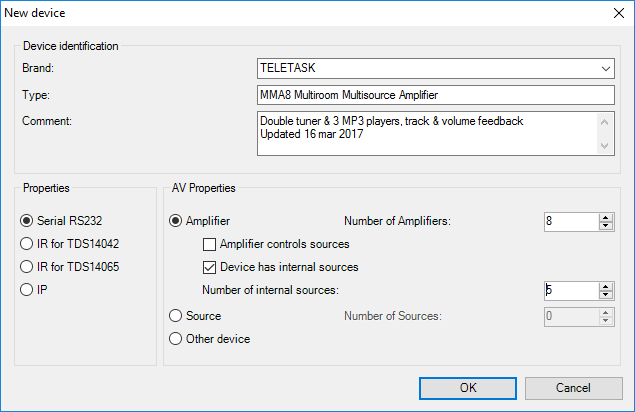
Task: Open the Brand dropdown list
Action: click(606, 69)
